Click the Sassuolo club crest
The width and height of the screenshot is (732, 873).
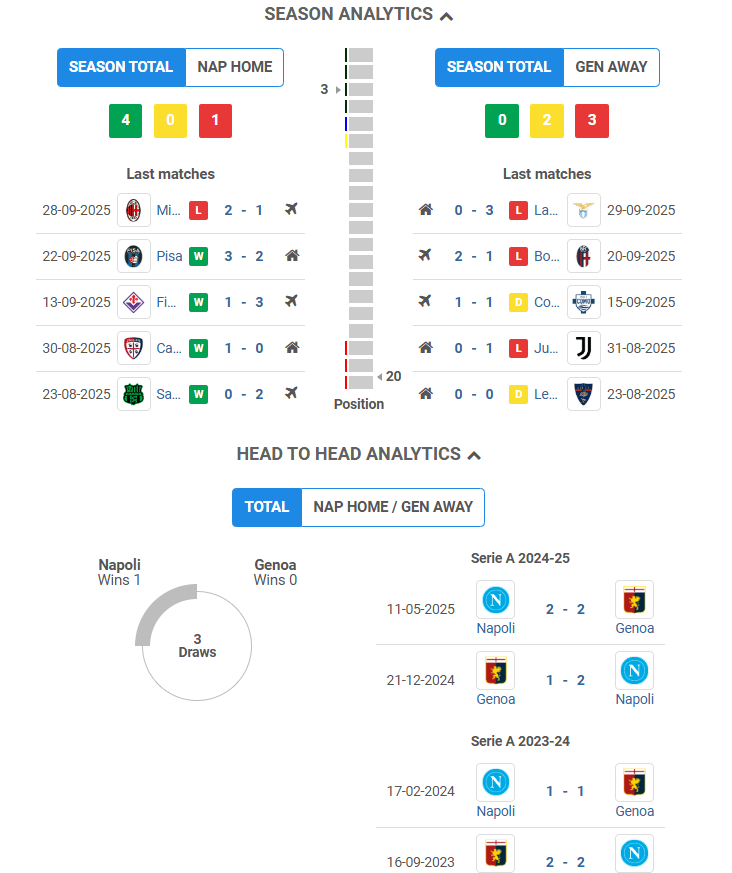pos(134,394)
